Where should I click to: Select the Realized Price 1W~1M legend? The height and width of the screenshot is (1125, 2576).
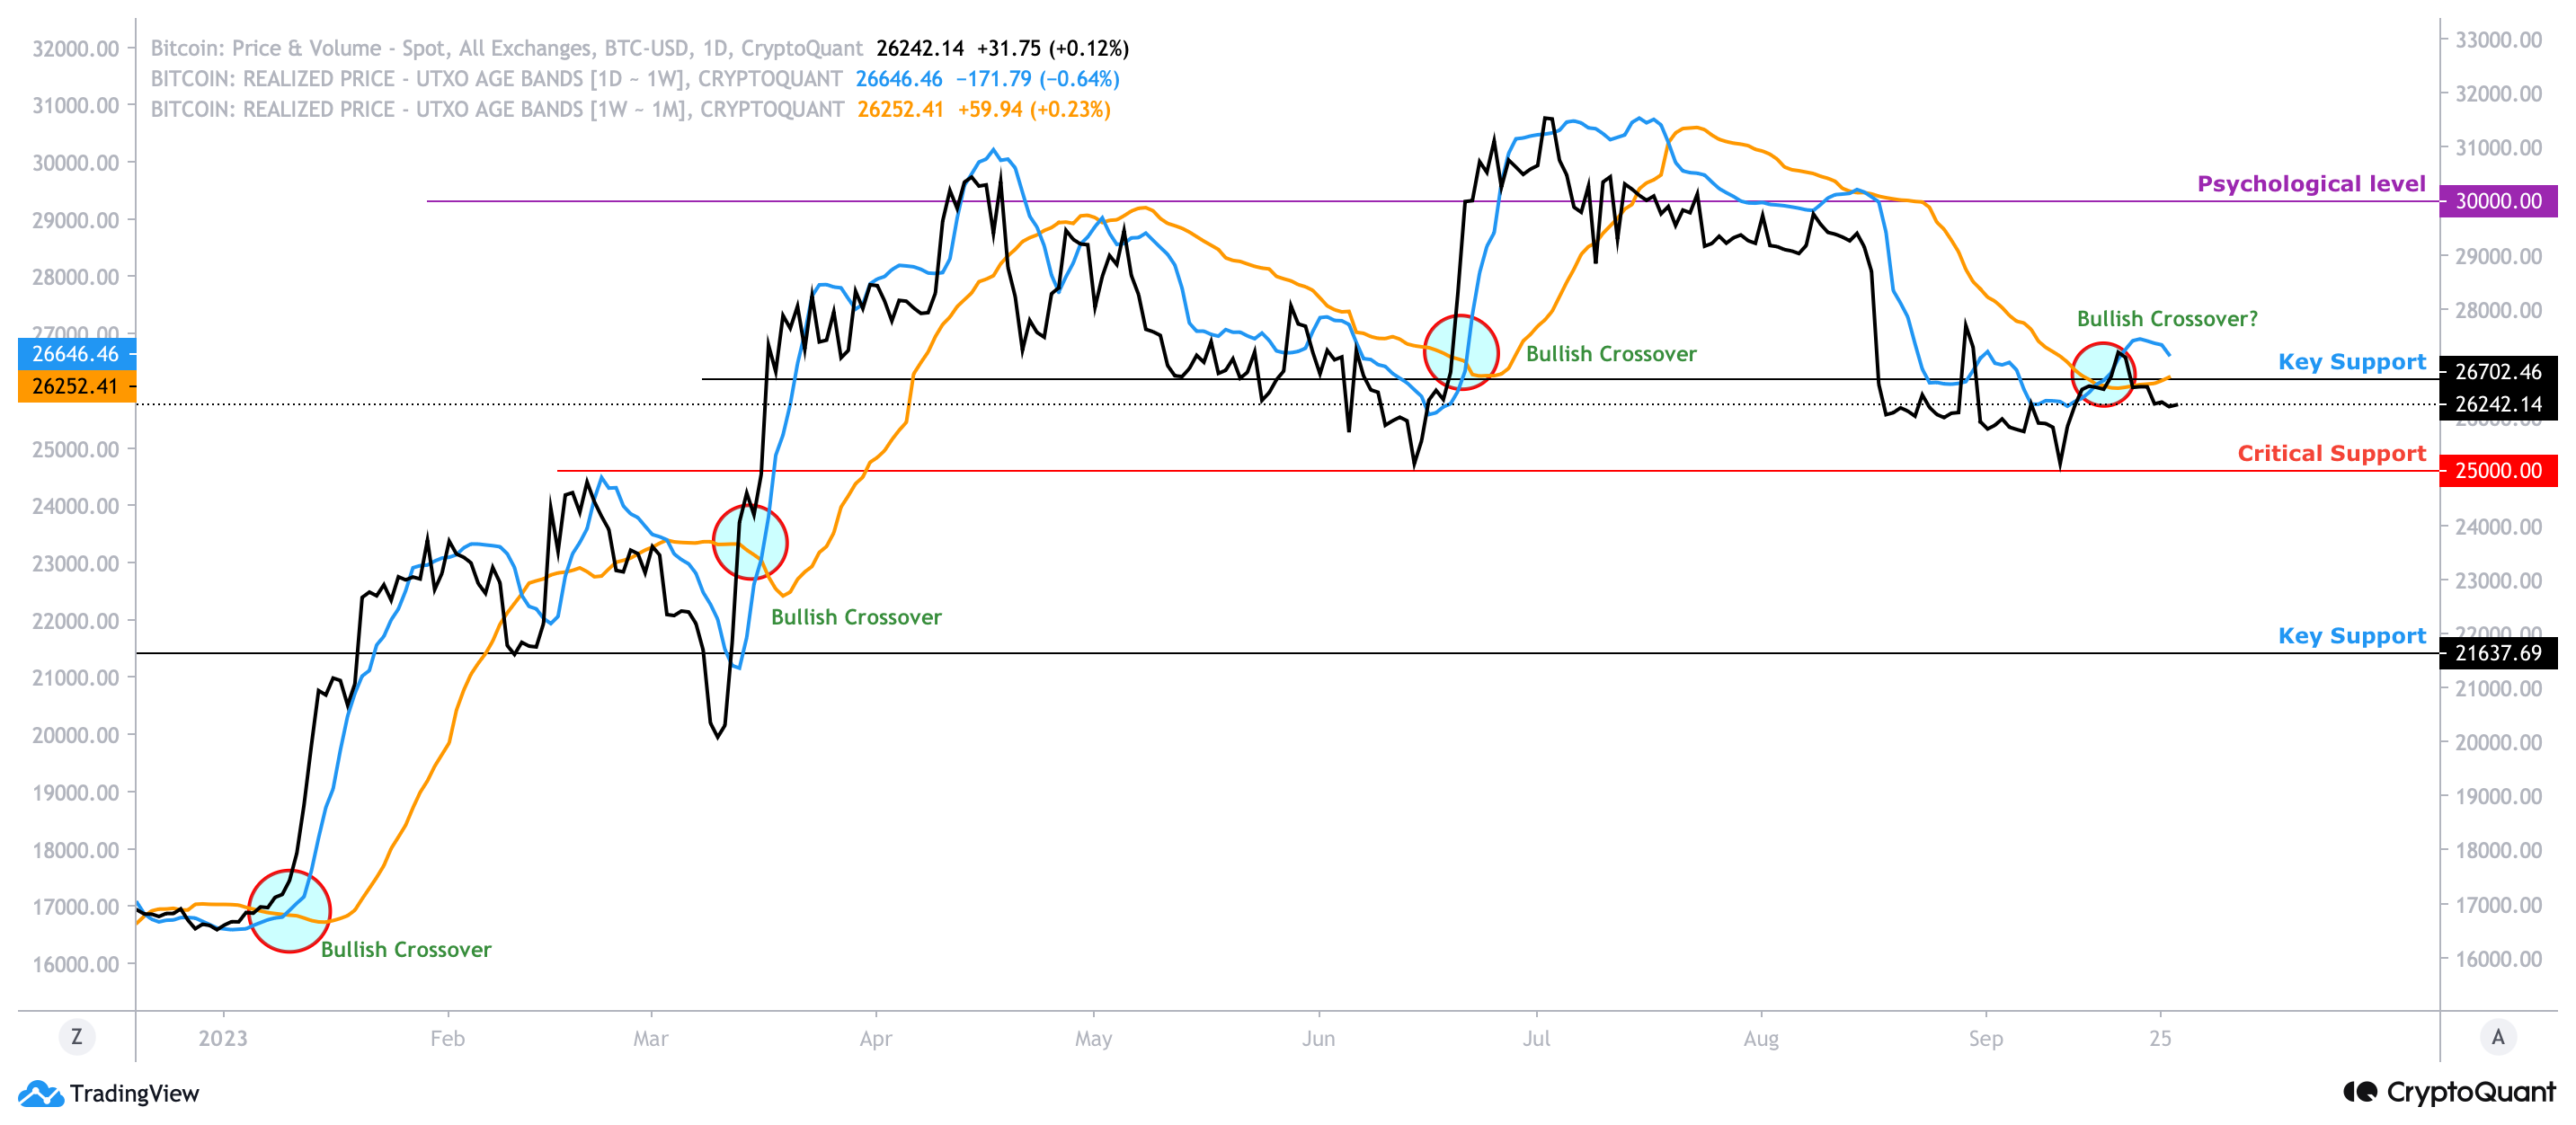tap(497, 110)
